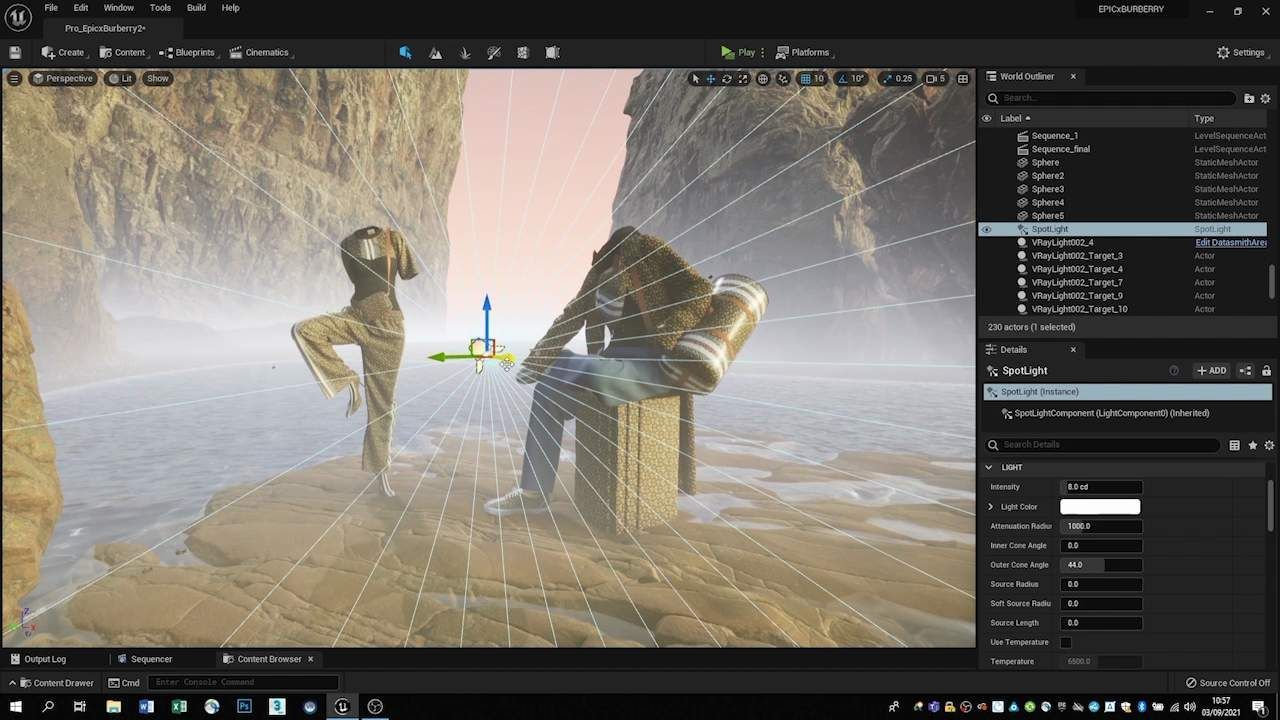1280x720 pixels.
Task: Open Photoshop from the Windows taskbar
Action: [244, 707]
